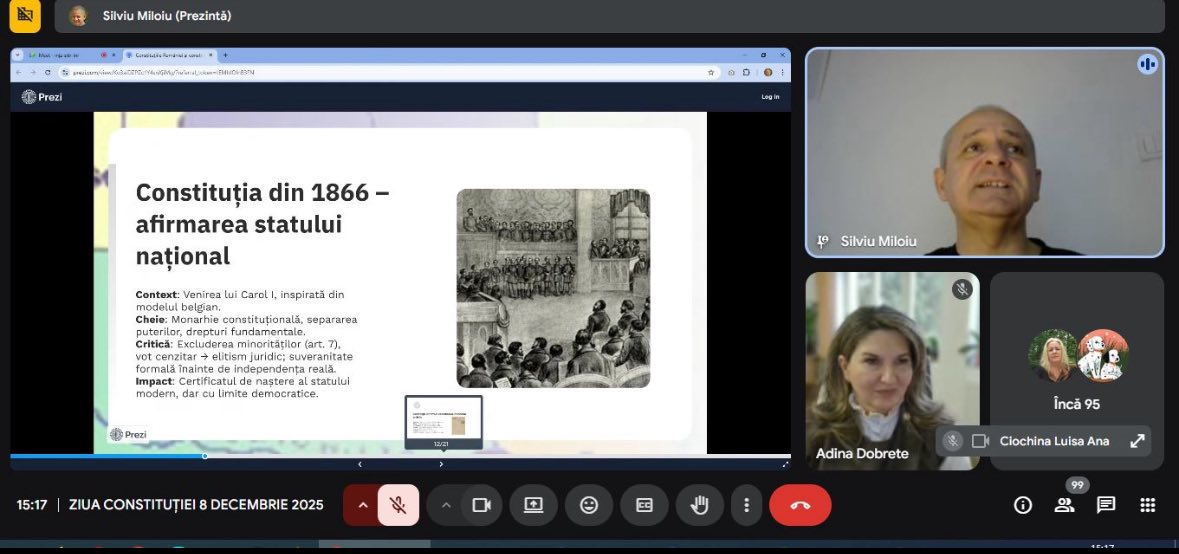Unmute the microphone in the call bar
Image resolution: width=1179 pixels, height=554 pixels.
398,505
